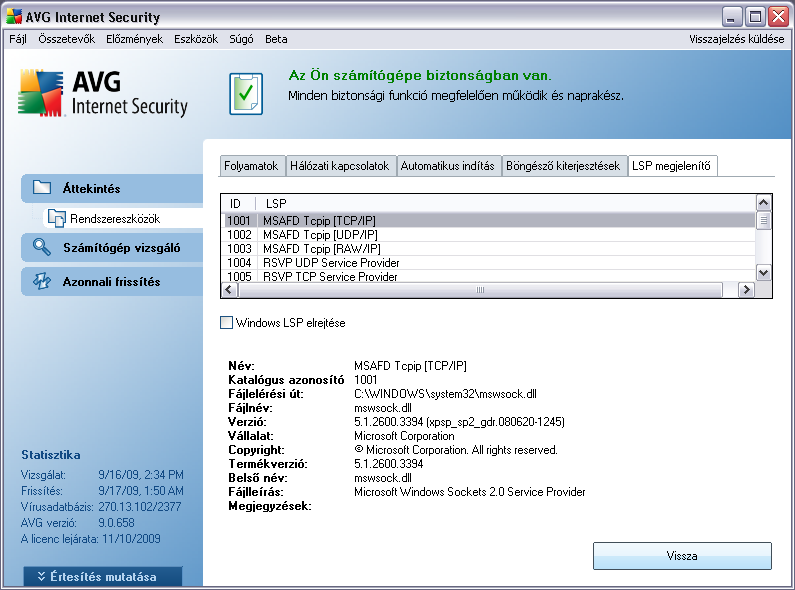
Task: Switch to the Folyamatok tab
Action: coord(251,166)
